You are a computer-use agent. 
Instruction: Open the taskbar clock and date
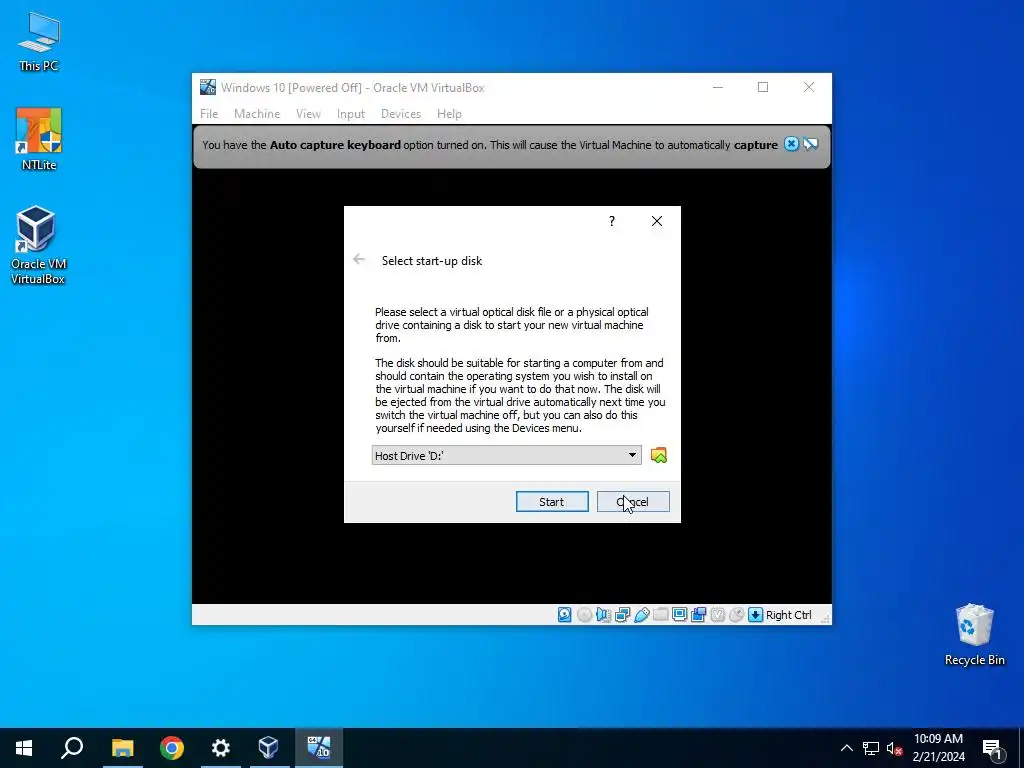(938, 748)
